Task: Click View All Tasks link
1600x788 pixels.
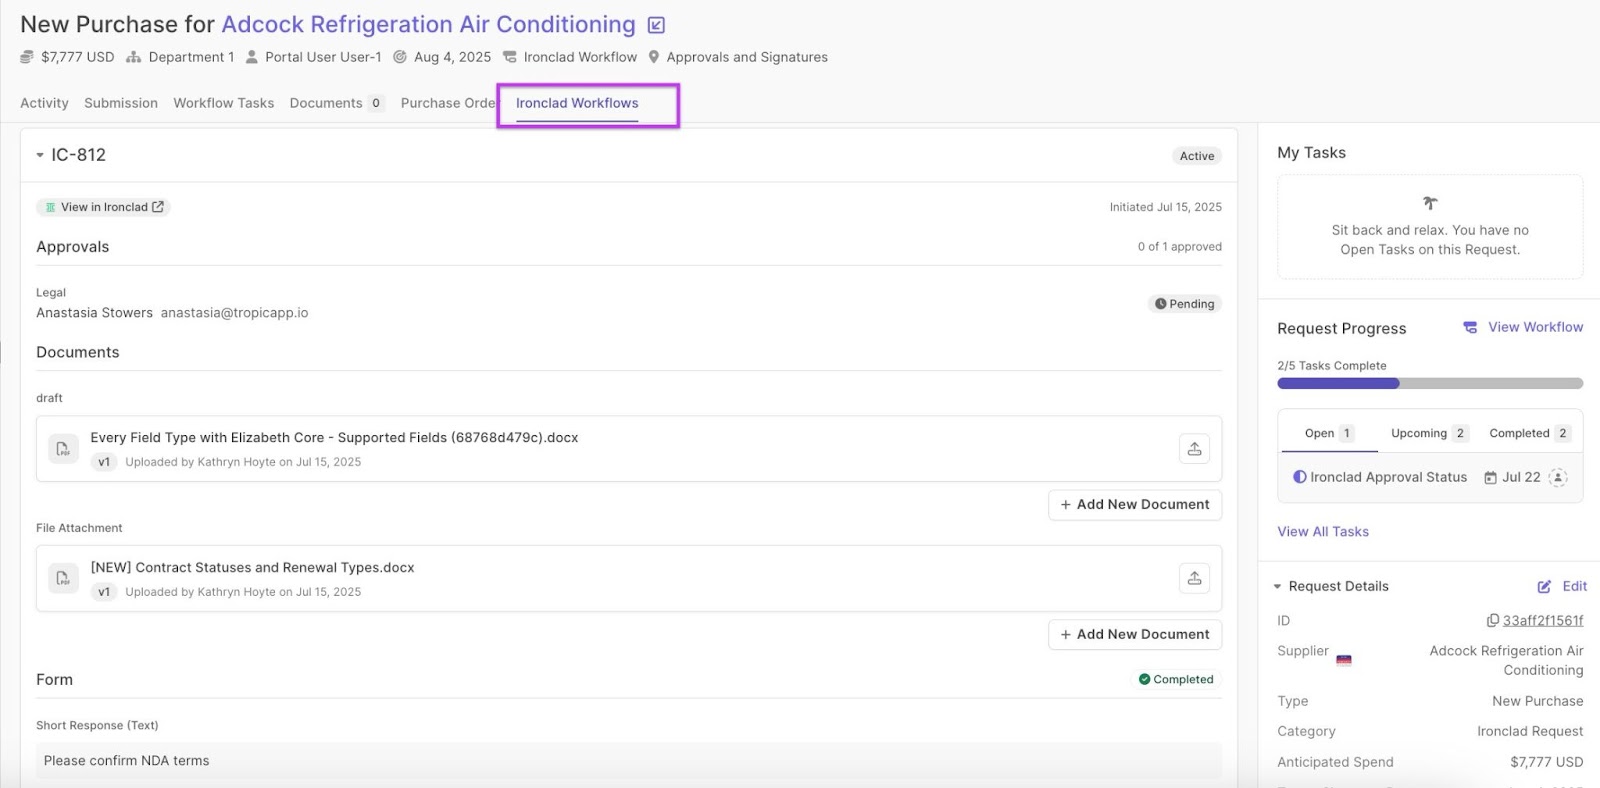Action: pos(1323,532)
